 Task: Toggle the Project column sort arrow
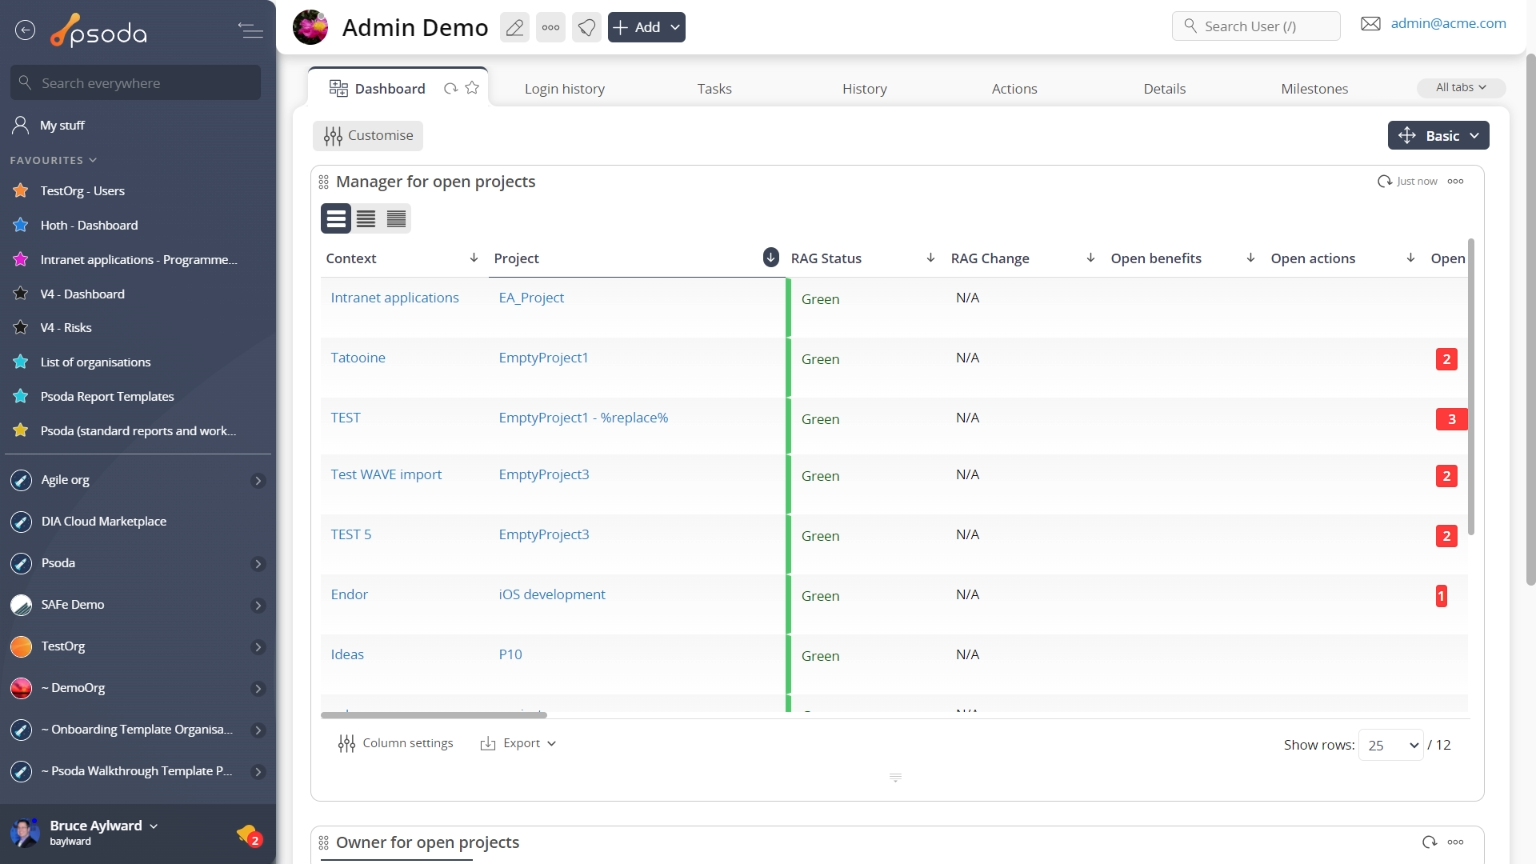tap(771, 257)
